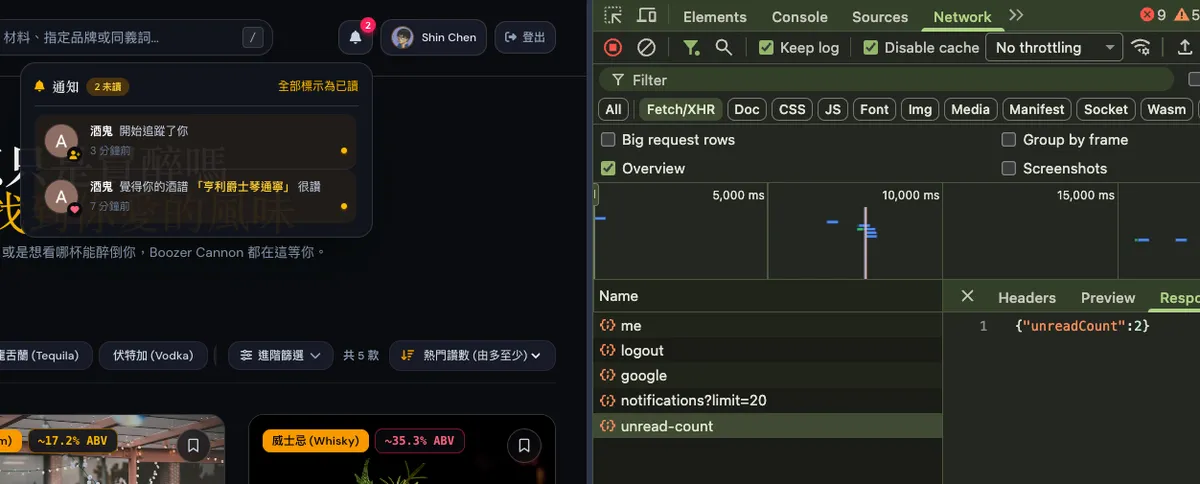This screenshot has height=484, width=1200.
Task: Open network conditions wifi-gear icon
Action: (x=1140, y=47)
